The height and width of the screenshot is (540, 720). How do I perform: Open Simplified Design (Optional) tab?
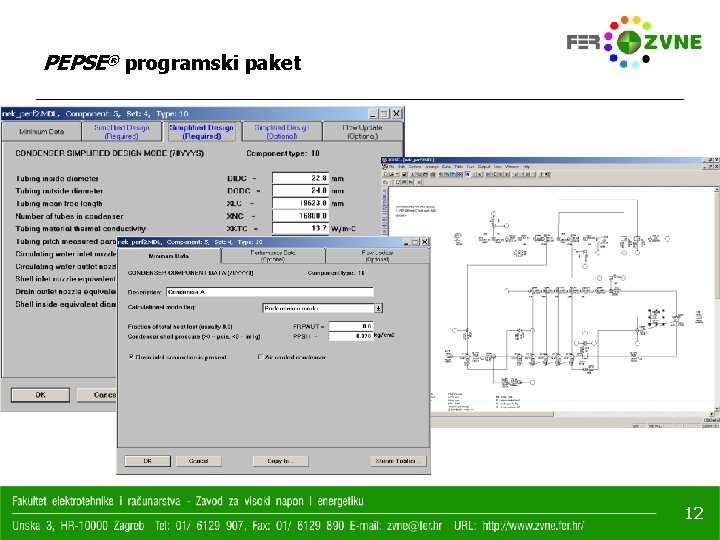282,131
